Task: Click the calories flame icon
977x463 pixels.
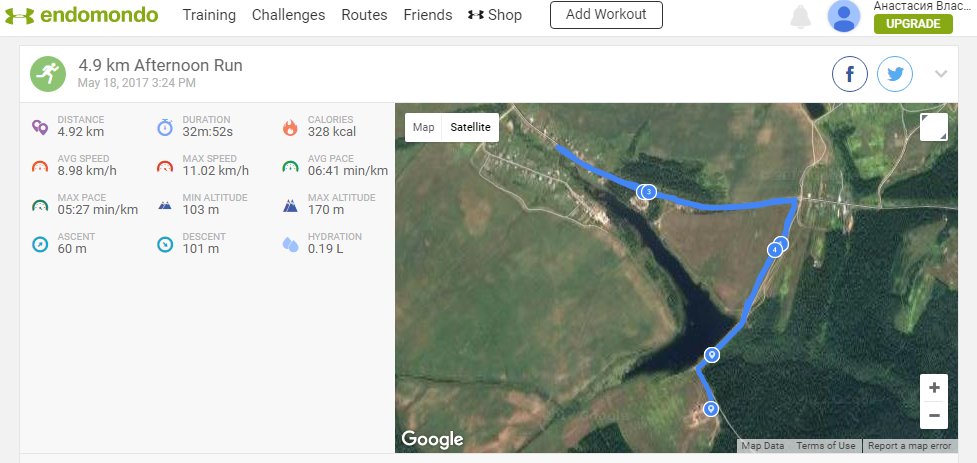Action: (x=290, y=127)
